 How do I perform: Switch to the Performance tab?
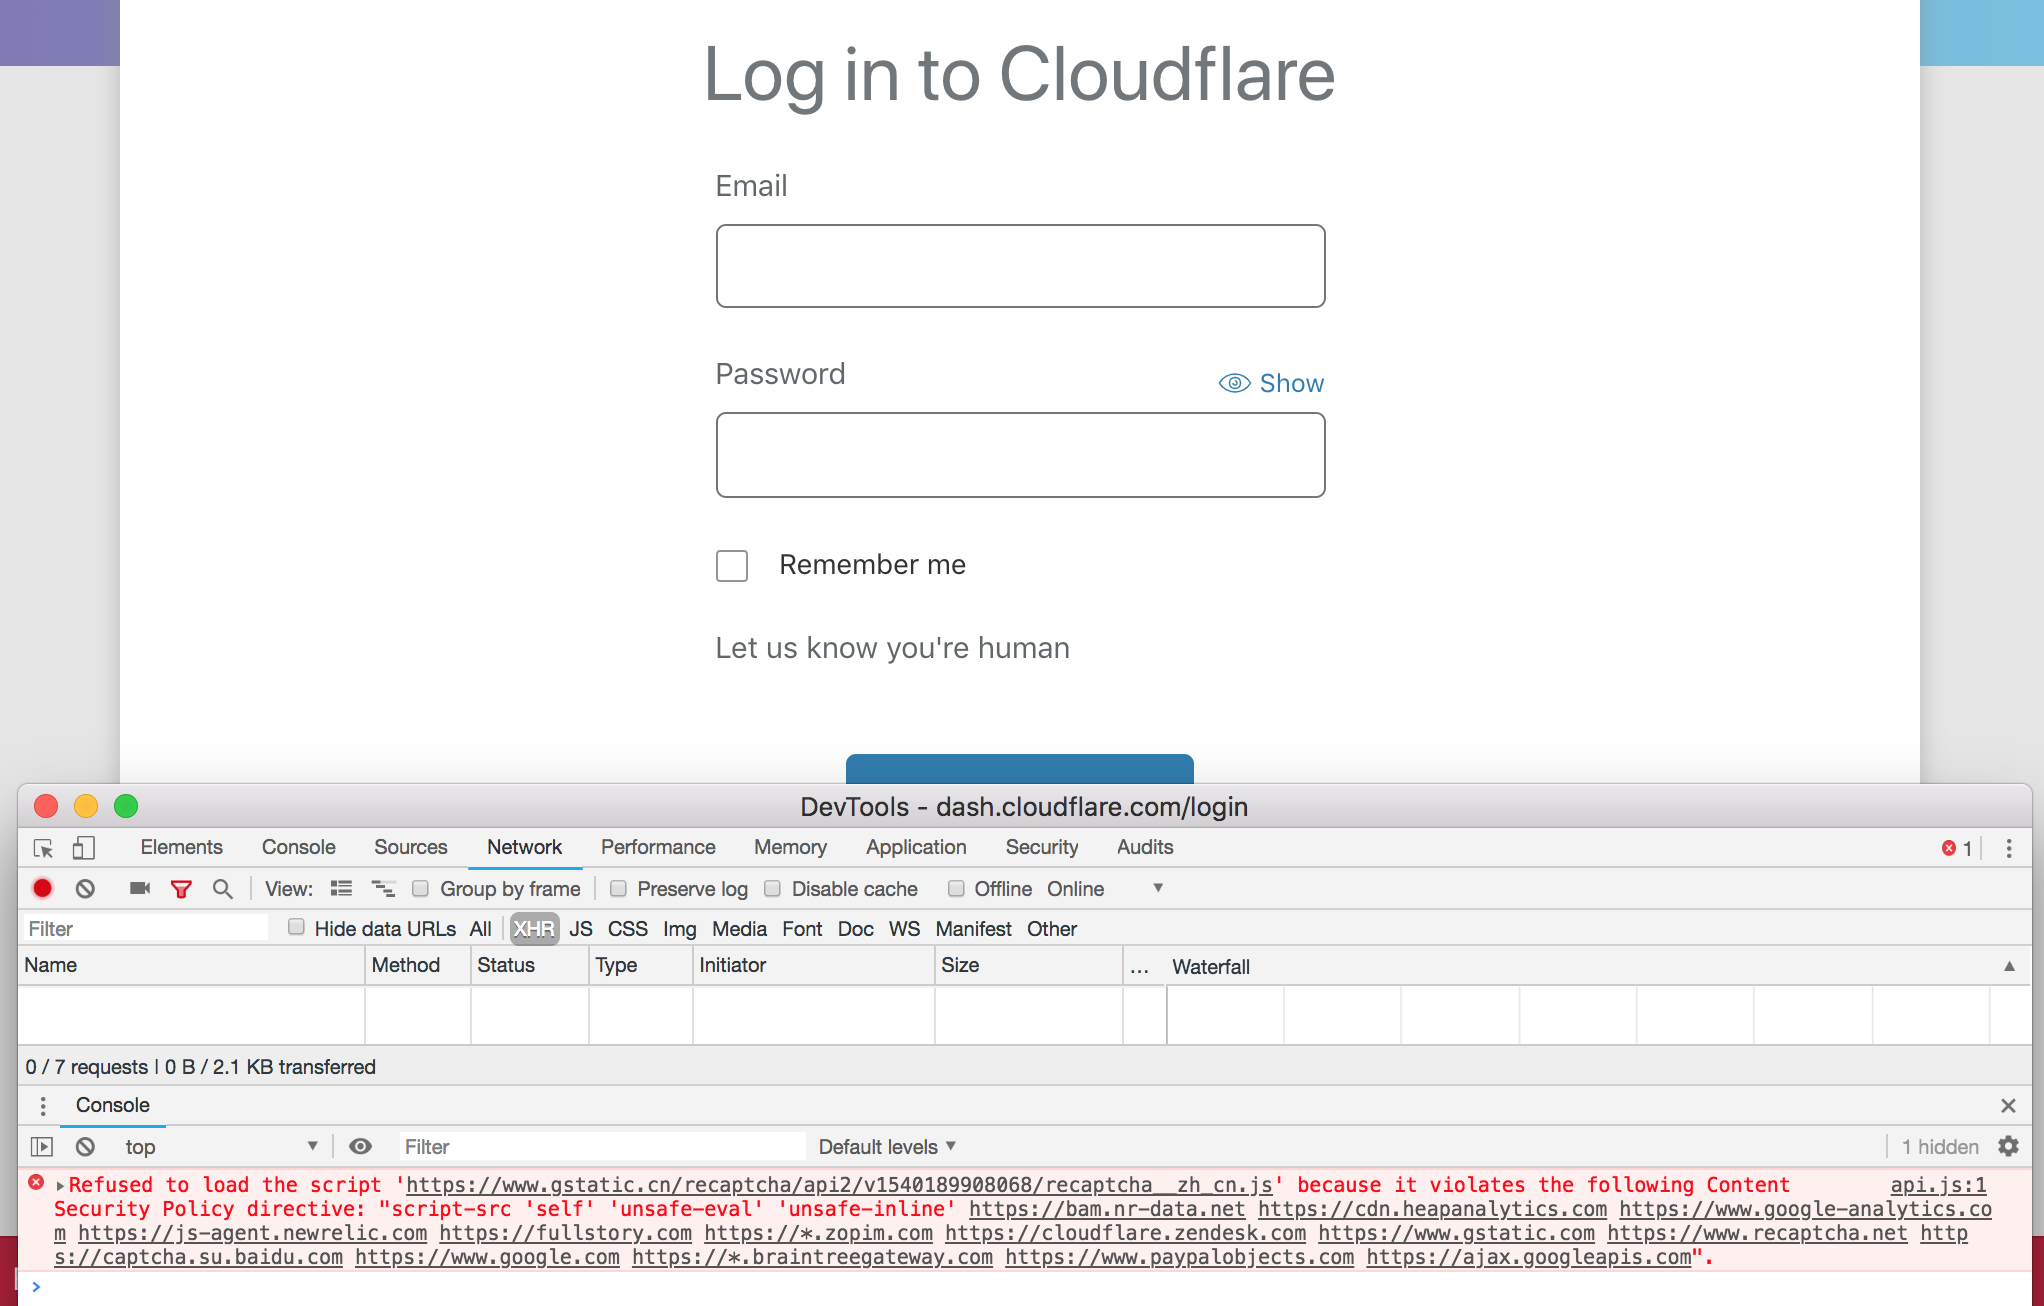[658, 847]
